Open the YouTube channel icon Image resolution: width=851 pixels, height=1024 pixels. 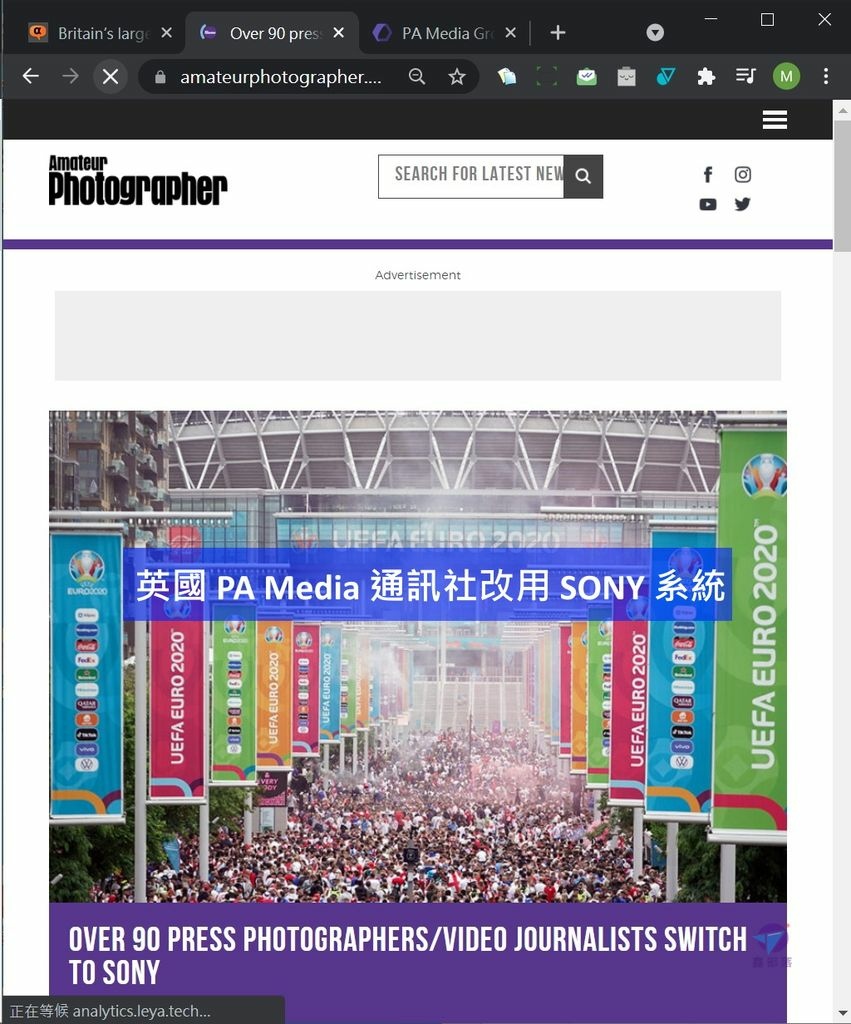(708, 204)
